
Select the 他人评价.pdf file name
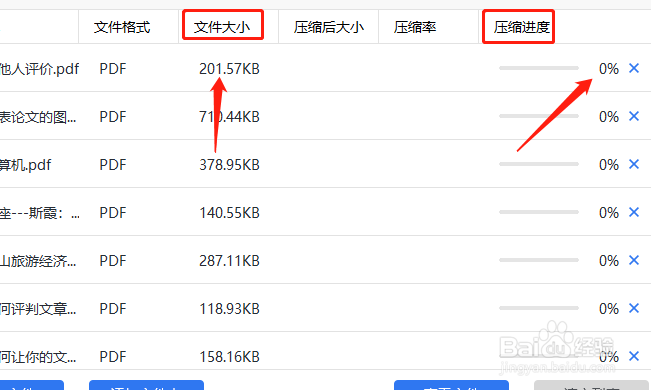tap(39, 69)
